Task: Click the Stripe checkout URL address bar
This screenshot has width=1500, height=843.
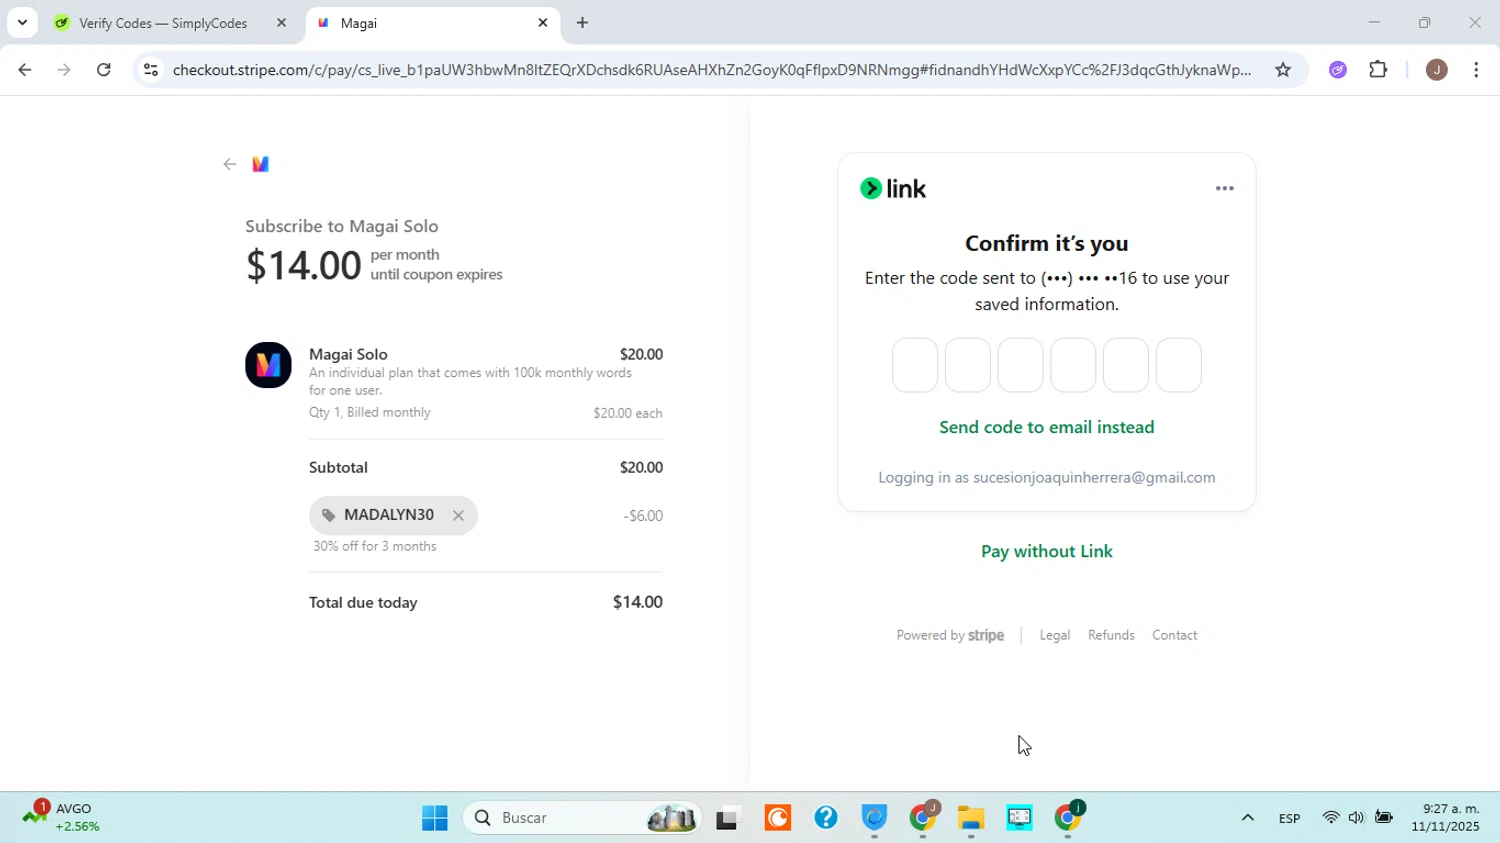Action: pos(710,70)
